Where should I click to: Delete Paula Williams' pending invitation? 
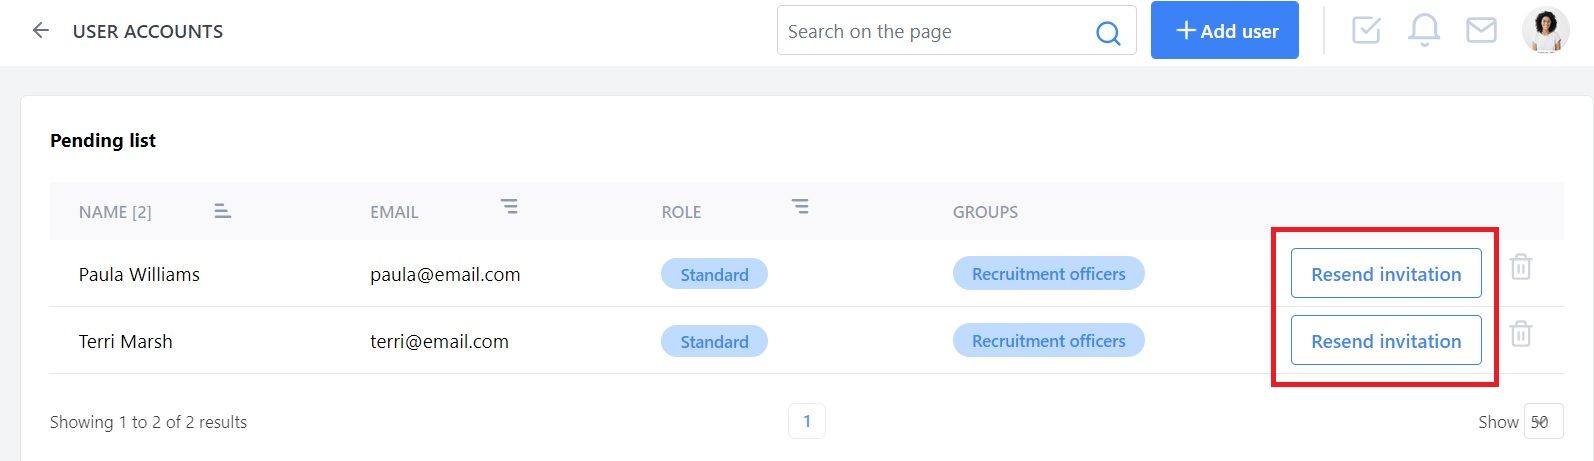click(x=1520, y=267)
